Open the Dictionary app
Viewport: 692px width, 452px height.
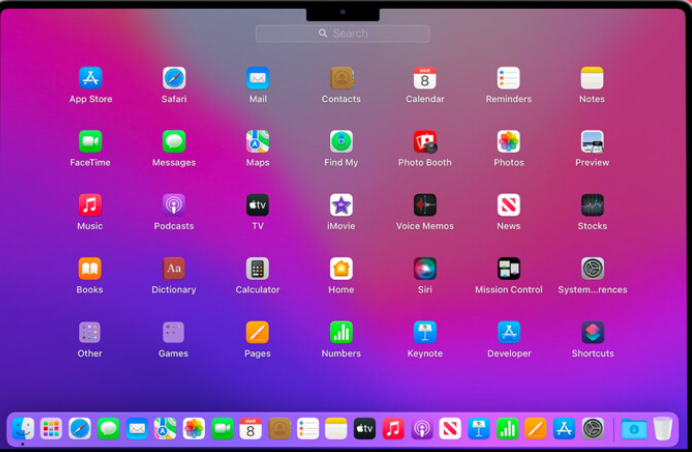click(x=174, y=269)
